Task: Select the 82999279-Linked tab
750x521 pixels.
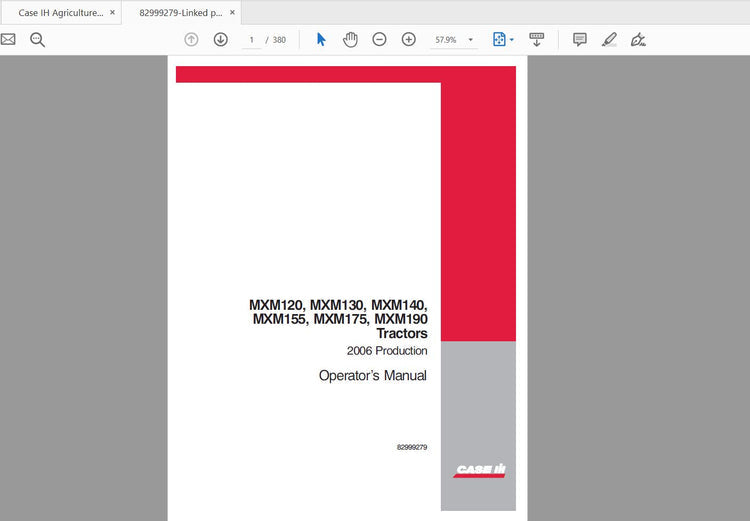Action: coord(181,13)
